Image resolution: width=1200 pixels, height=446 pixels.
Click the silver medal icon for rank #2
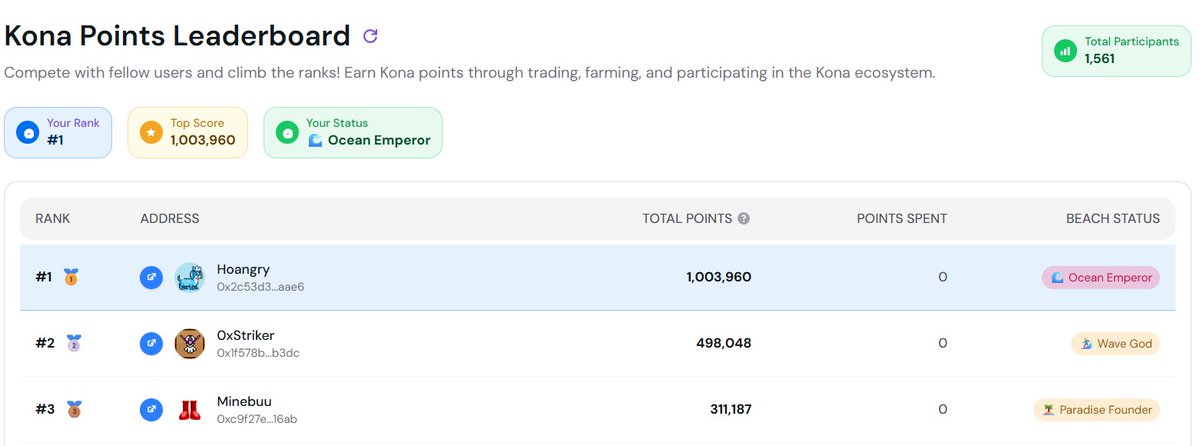pyautogui.click(x=73, y=343)
